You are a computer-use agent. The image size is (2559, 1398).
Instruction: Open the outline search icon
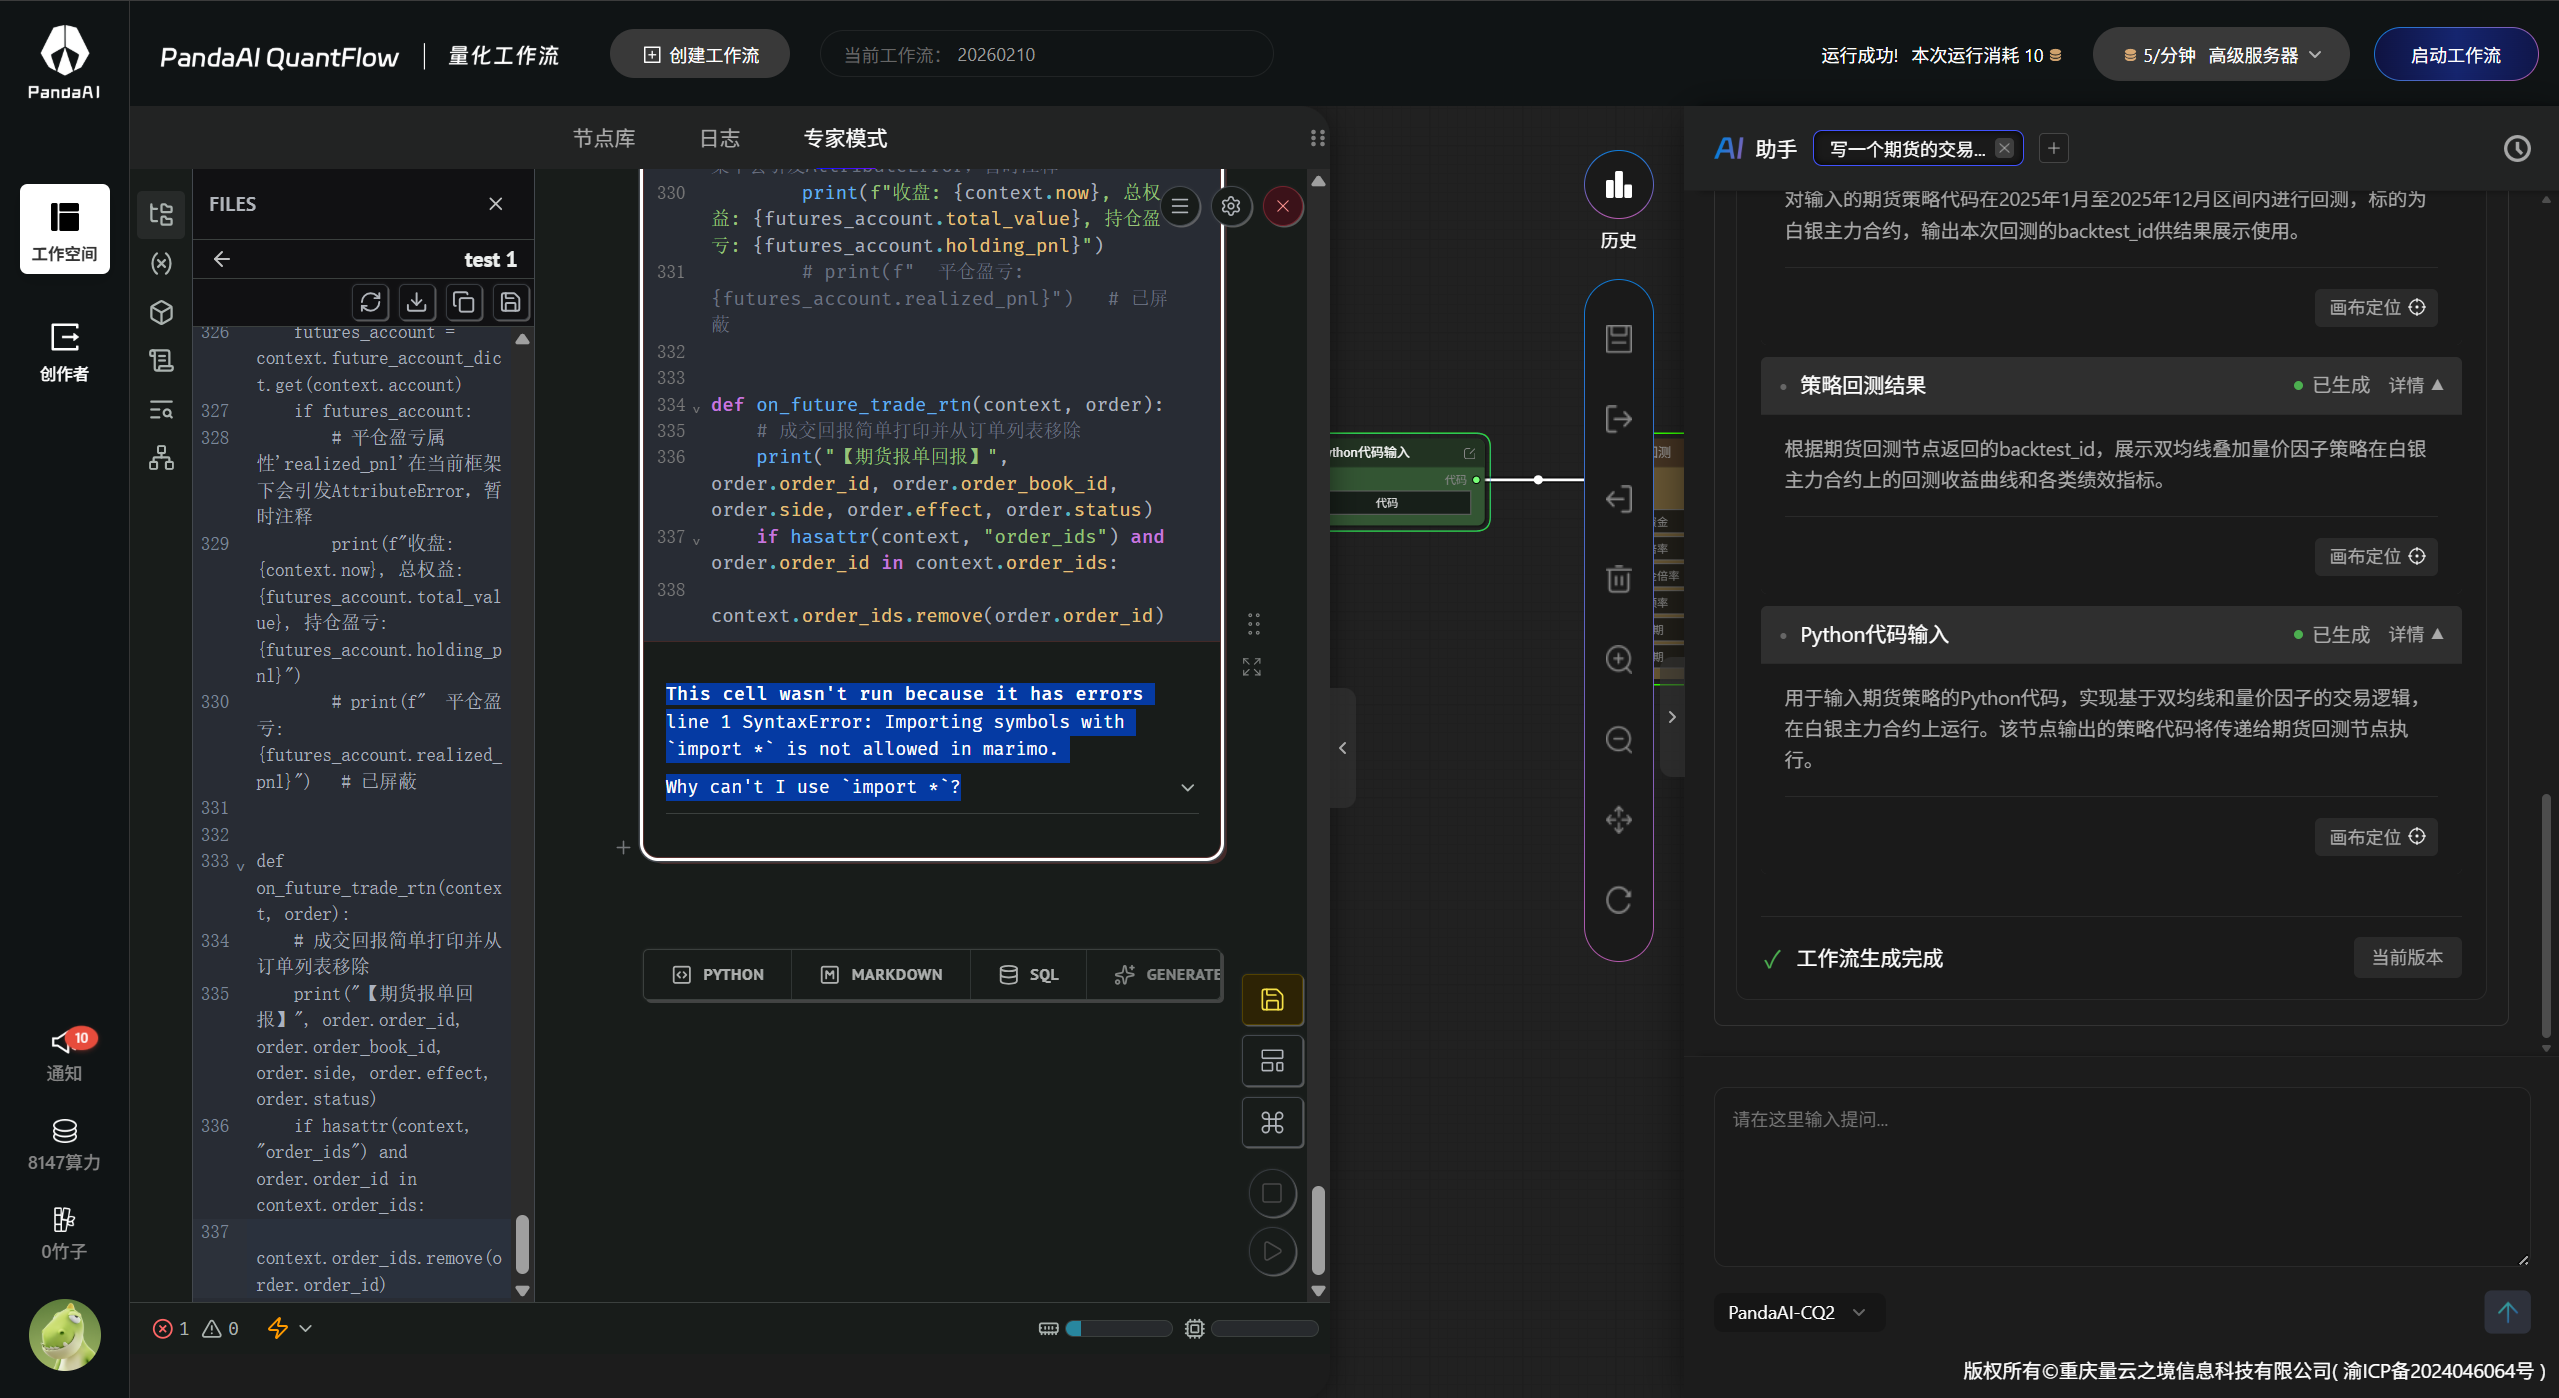(161, 410)
